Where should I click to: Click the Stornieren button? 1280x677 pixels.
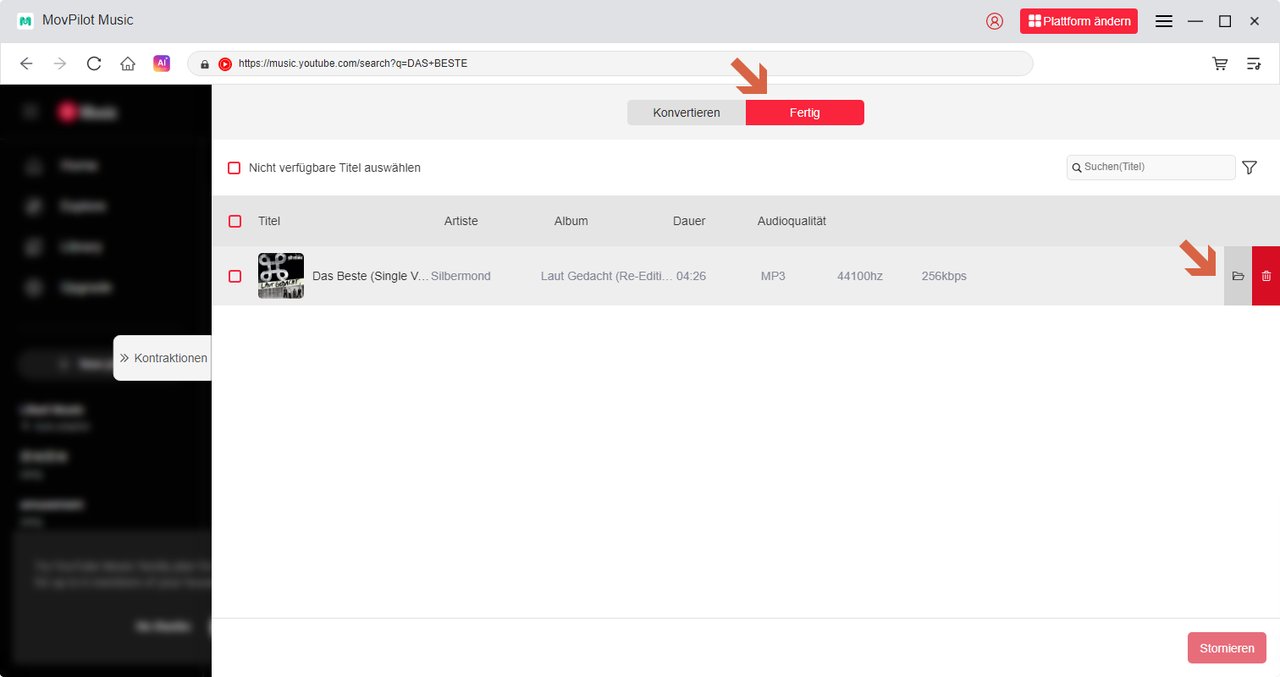tap(1227, 648)
